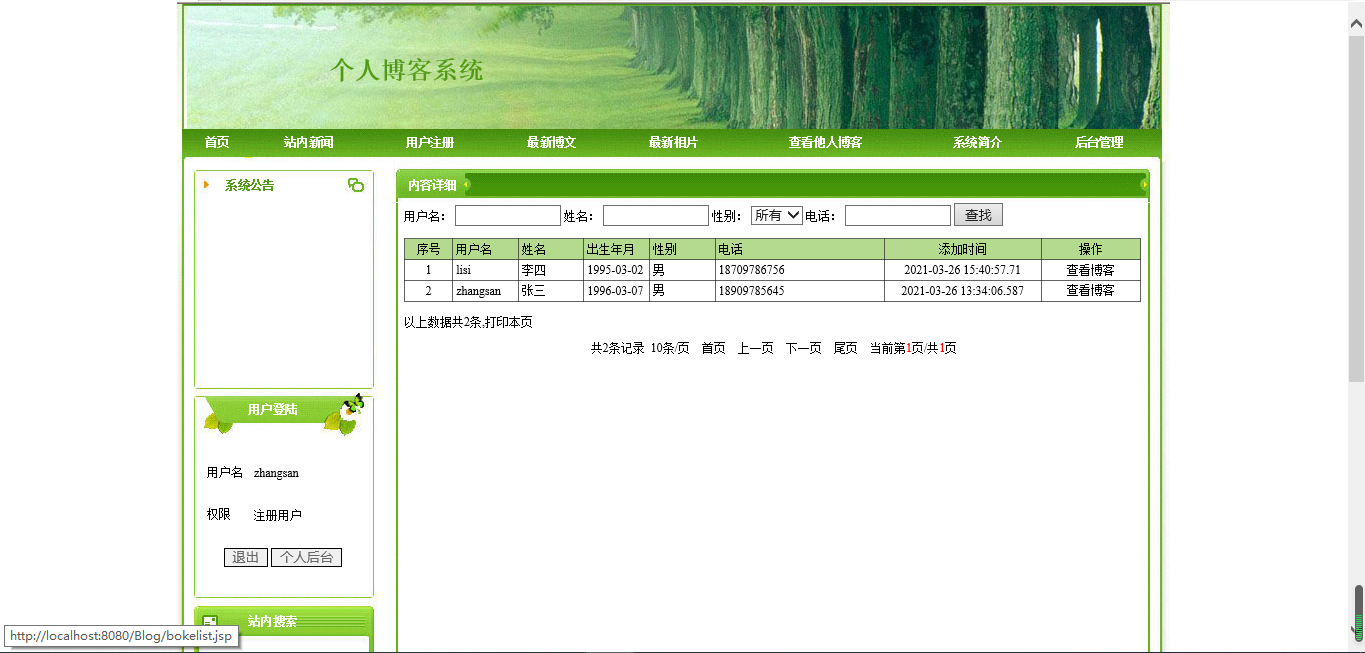Click the orange arrow beside 系统公告
Viewport: 1365px width, 653px height.
[x=206, y=185]
